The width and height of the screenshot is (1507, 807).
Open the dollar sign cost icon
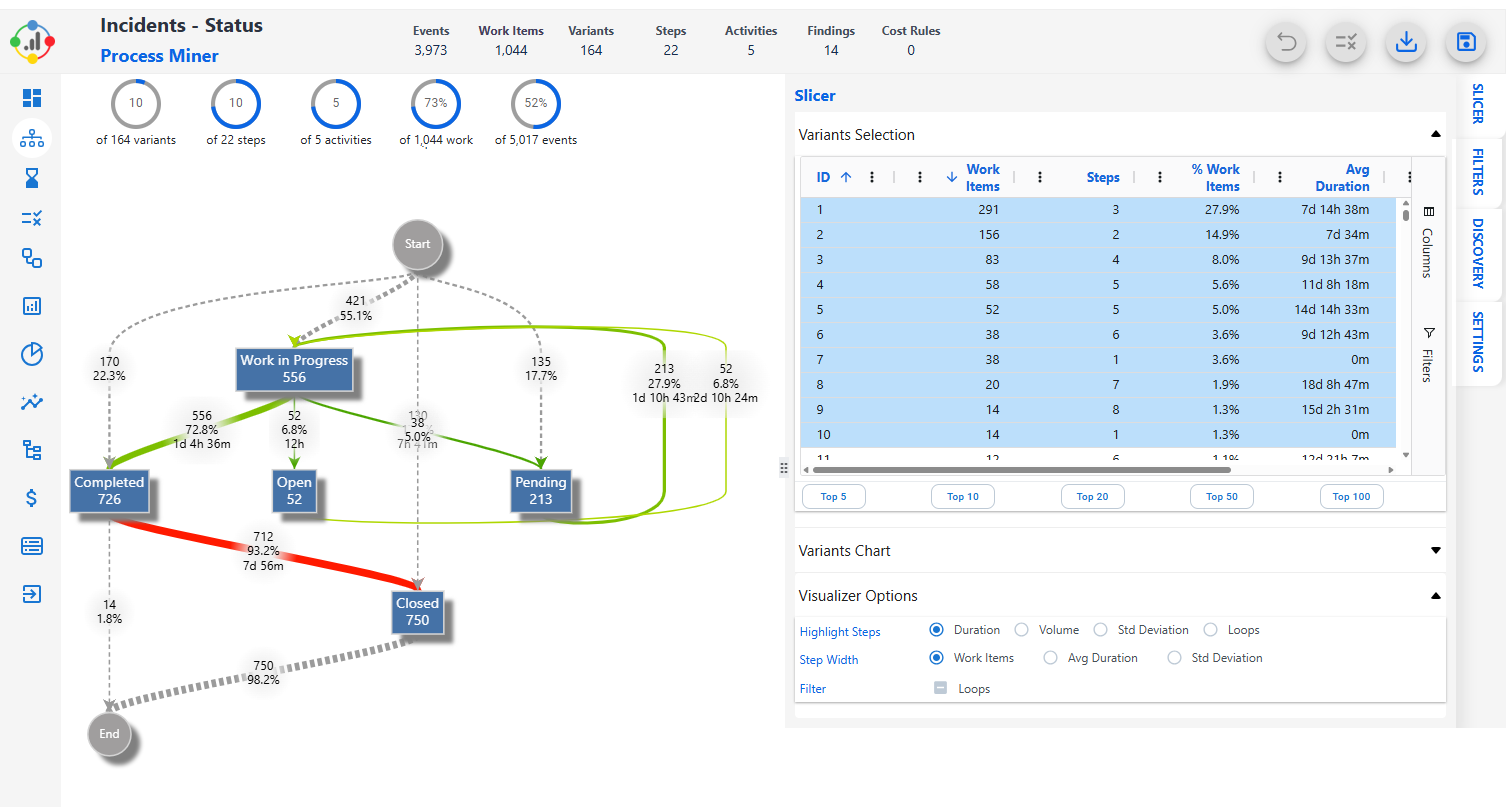(32, 498)
